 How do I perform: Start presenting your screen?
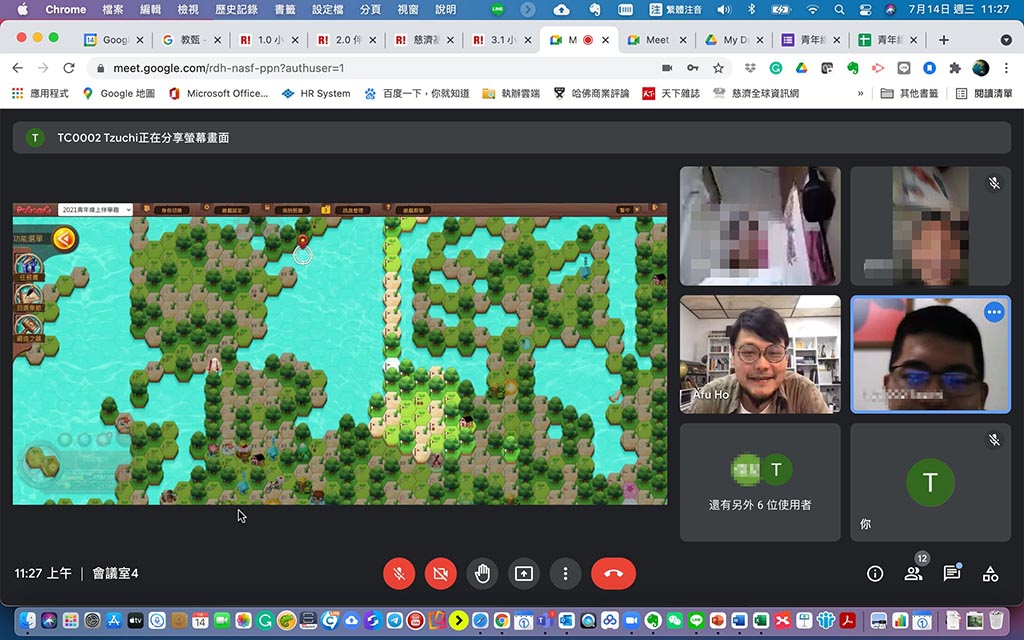[524, 573]
